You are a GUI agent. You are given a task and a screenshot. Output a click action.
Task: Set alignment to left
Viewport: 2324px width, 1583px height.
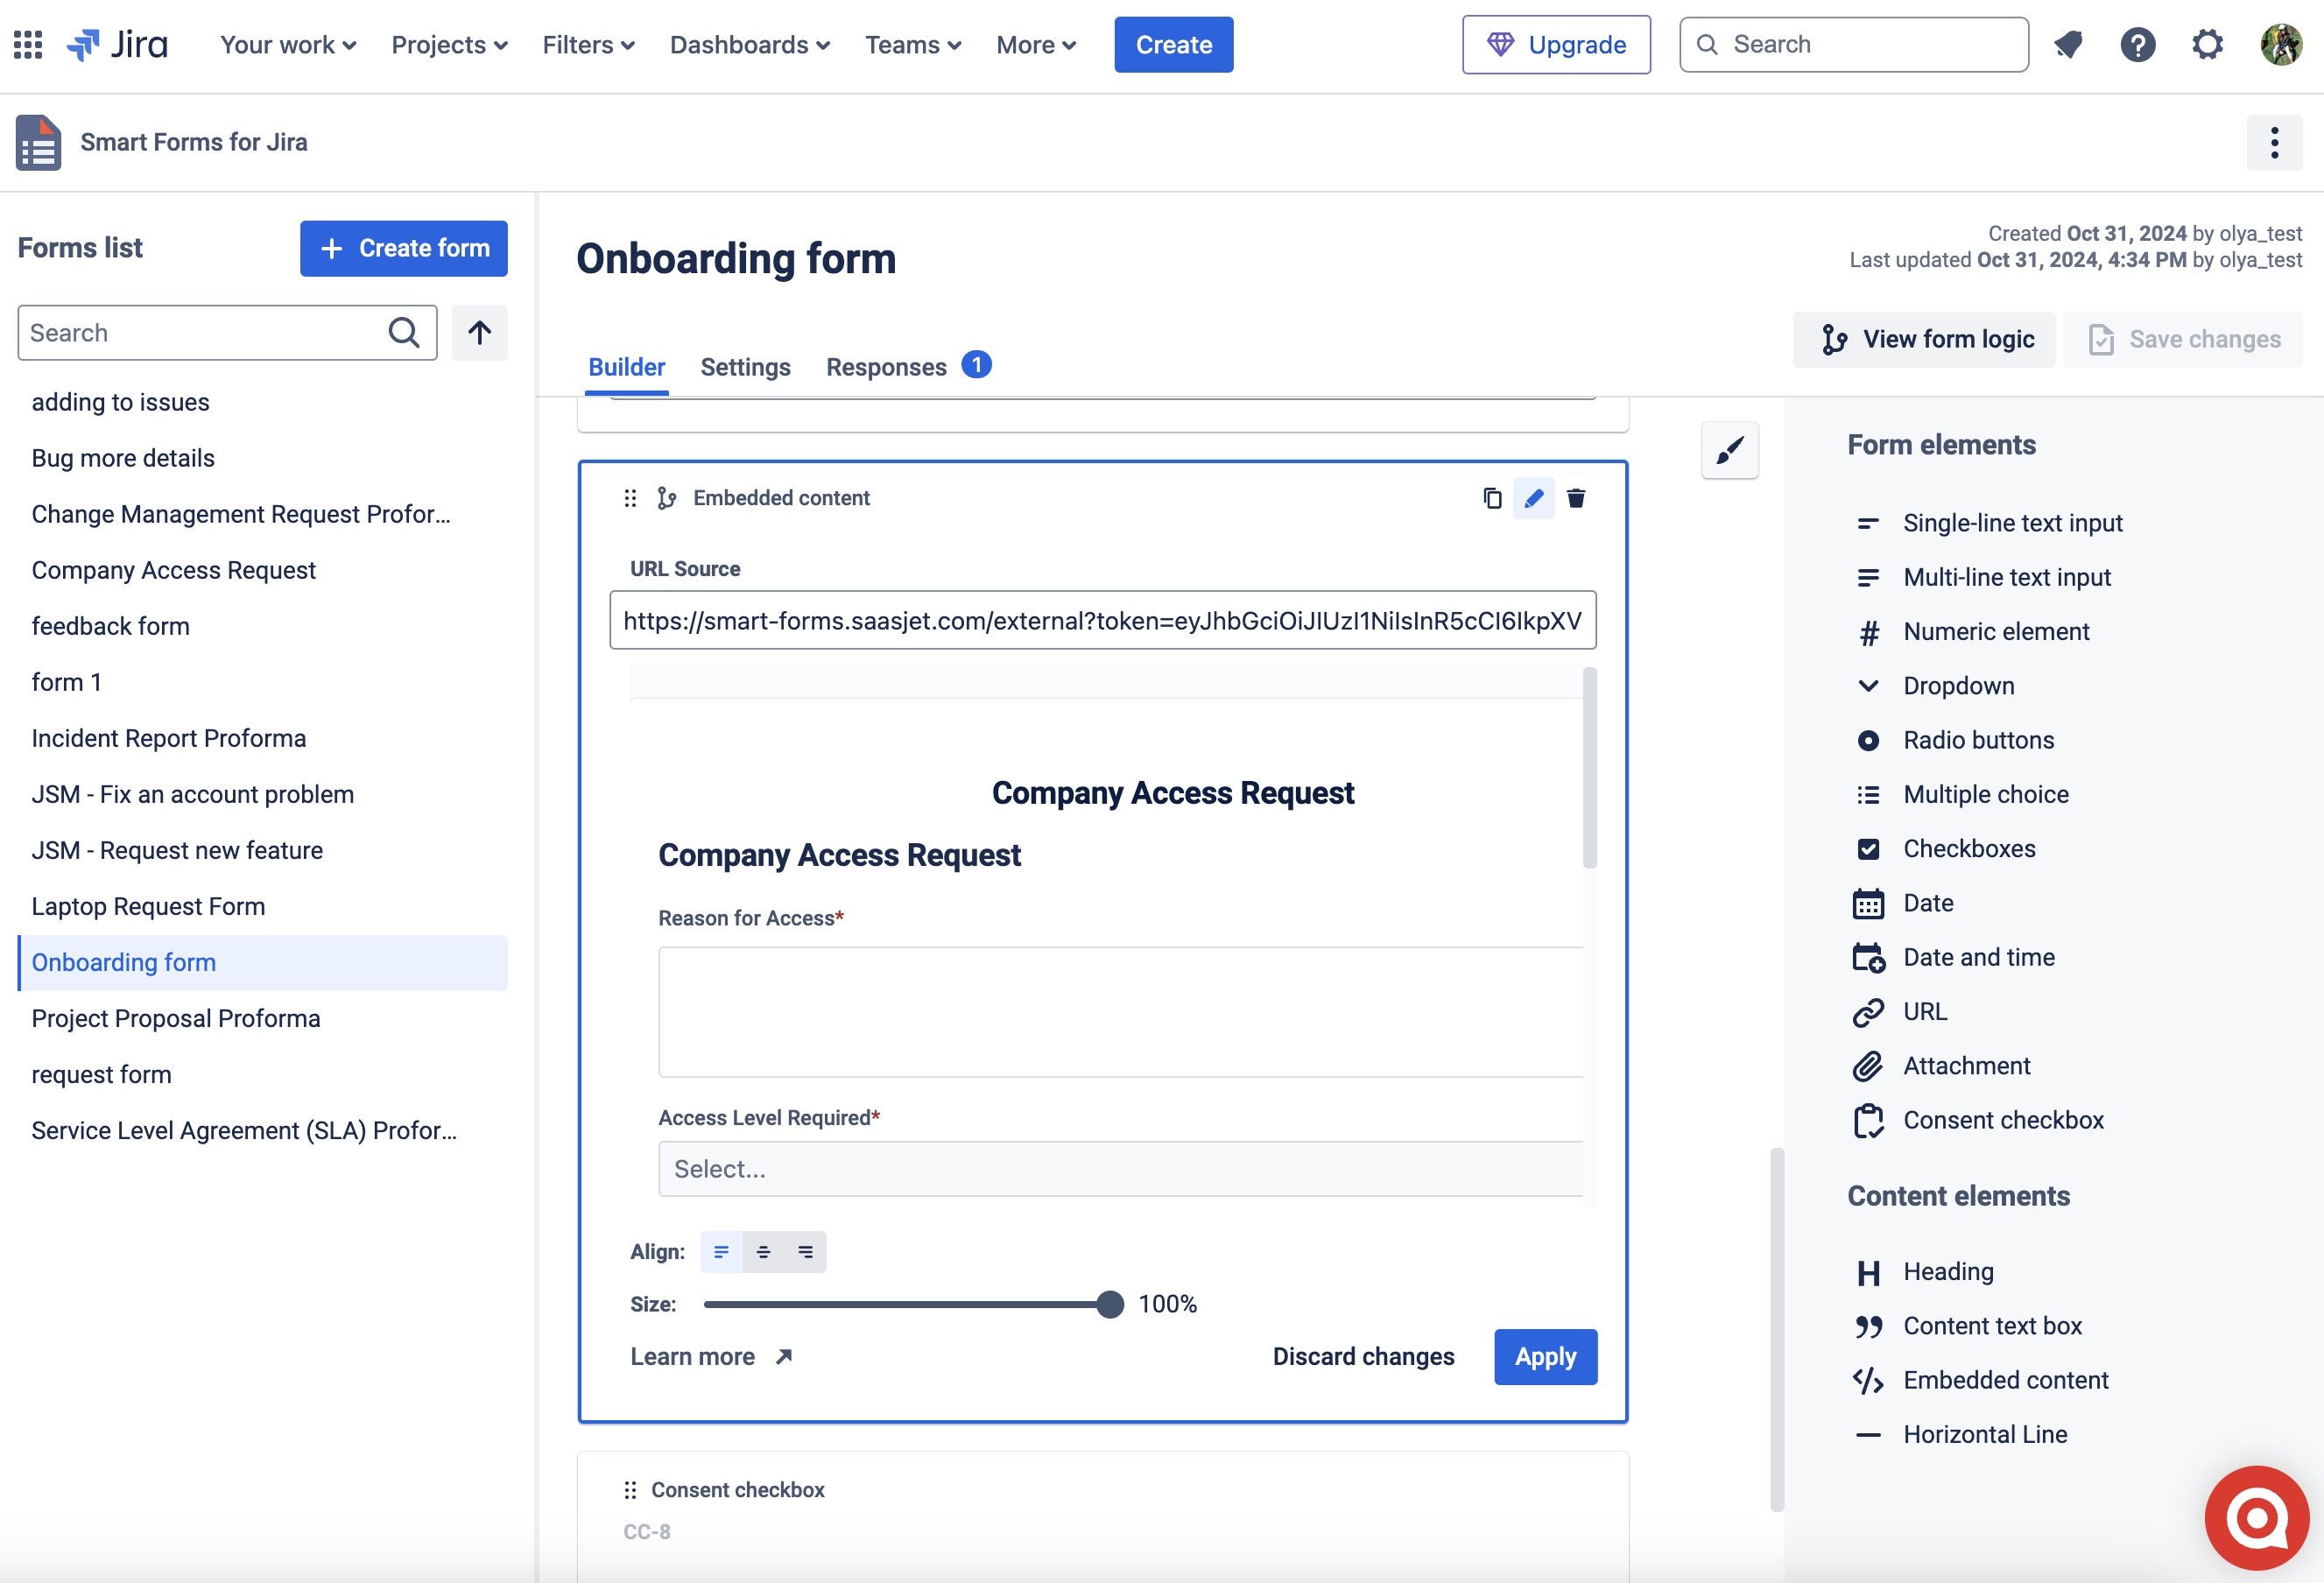[721, 1252]
